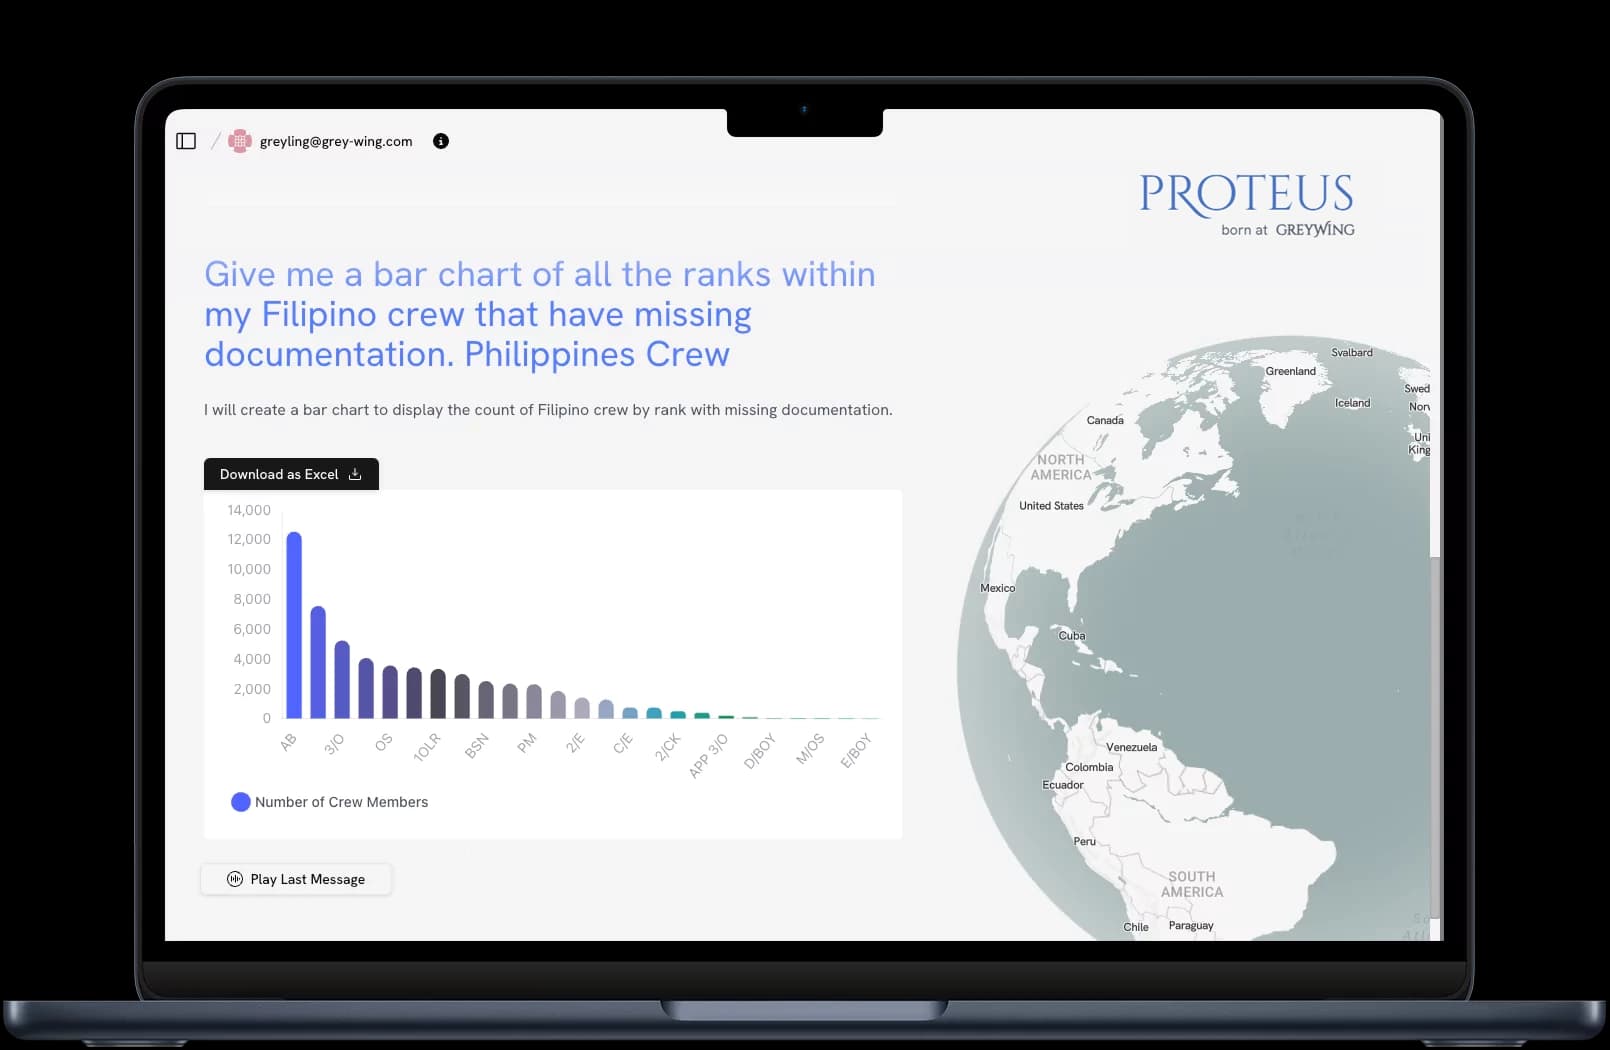Click the query heading about Filipino crew
Screen dimensions: 1610x1050
coord(540,314)
